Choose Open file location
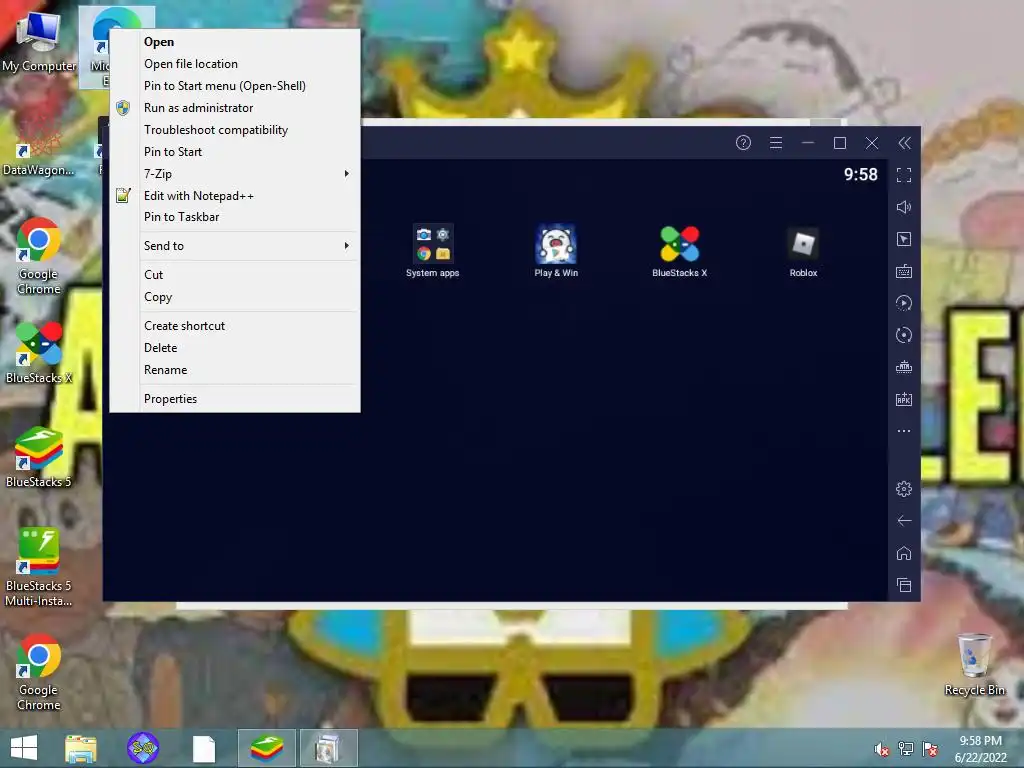 click(235, 64)
